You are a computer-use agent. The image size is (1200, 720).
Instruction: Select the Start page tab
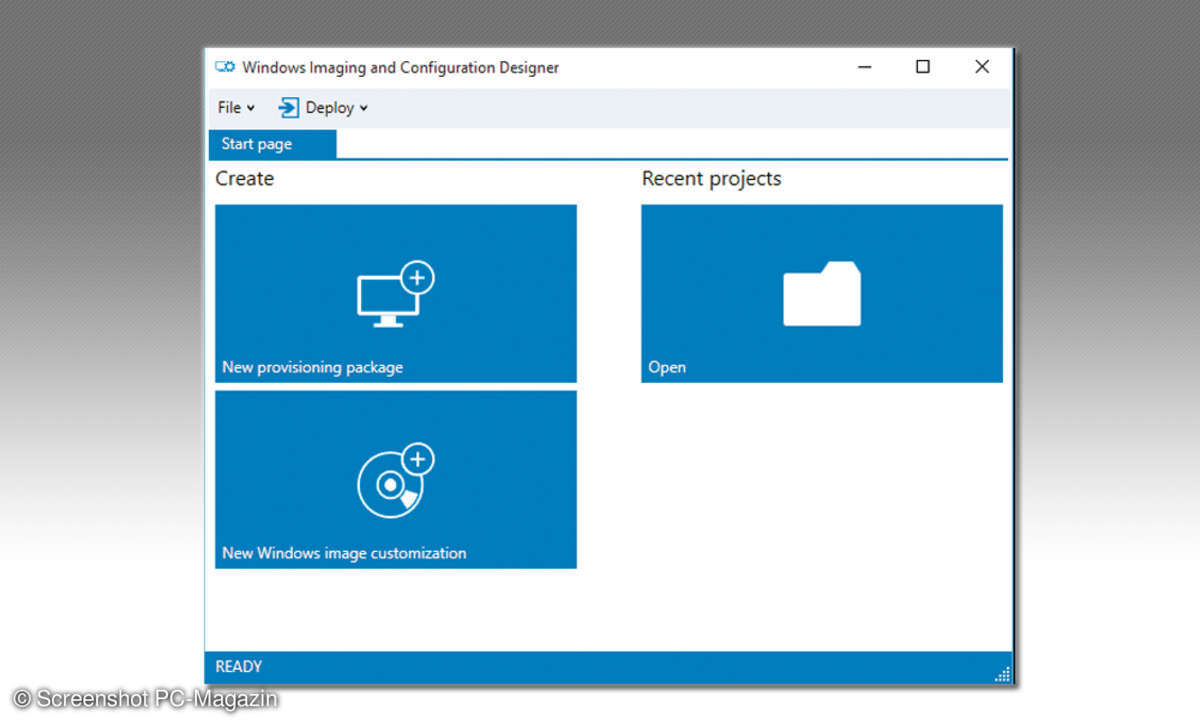(272, 144)
